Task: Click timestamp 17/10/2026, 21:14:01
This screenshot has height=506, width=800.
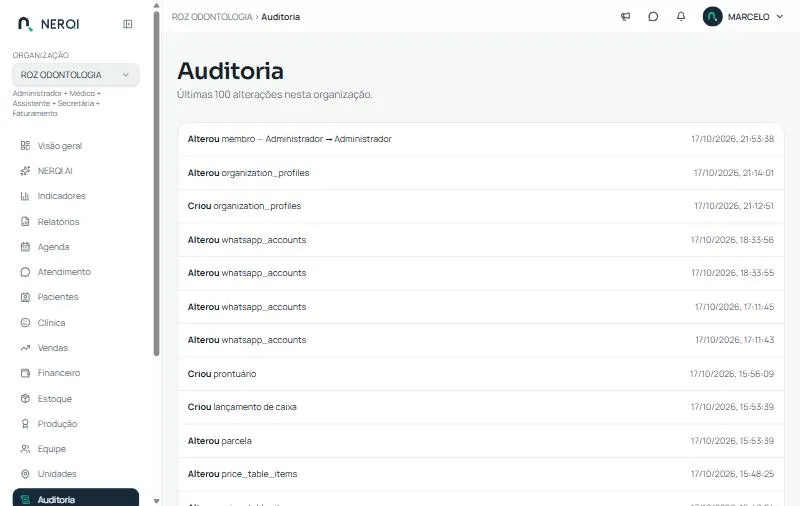Action: pyautogui.click(x=733, y=173)
